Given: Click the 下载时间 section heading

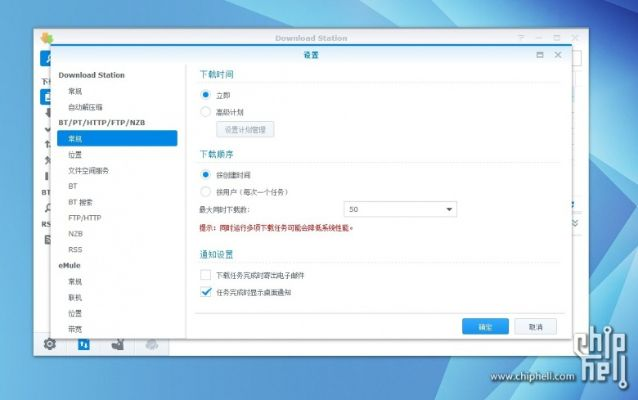Looking at the screenshot, I should pyautogui.click(x=216, y=74).
